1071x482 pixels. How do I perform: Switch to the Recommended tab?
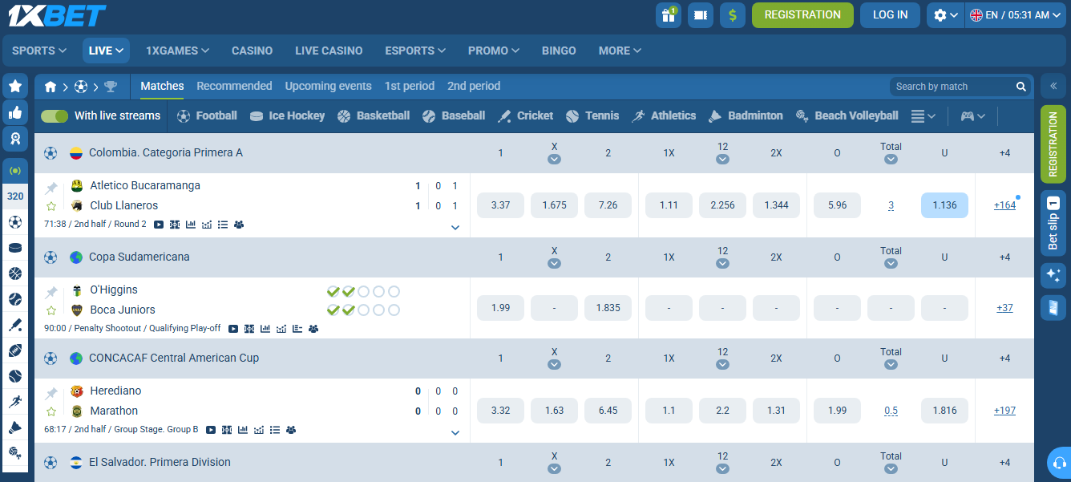234,86
